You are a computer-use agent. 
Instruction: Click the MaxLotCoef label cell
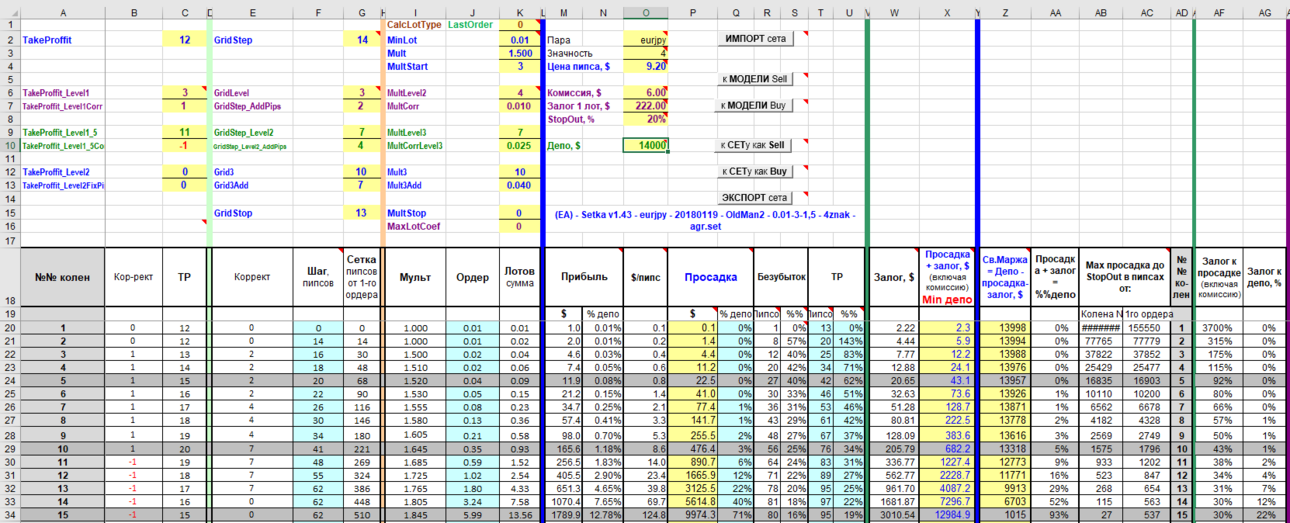click(x=414, y=226)
